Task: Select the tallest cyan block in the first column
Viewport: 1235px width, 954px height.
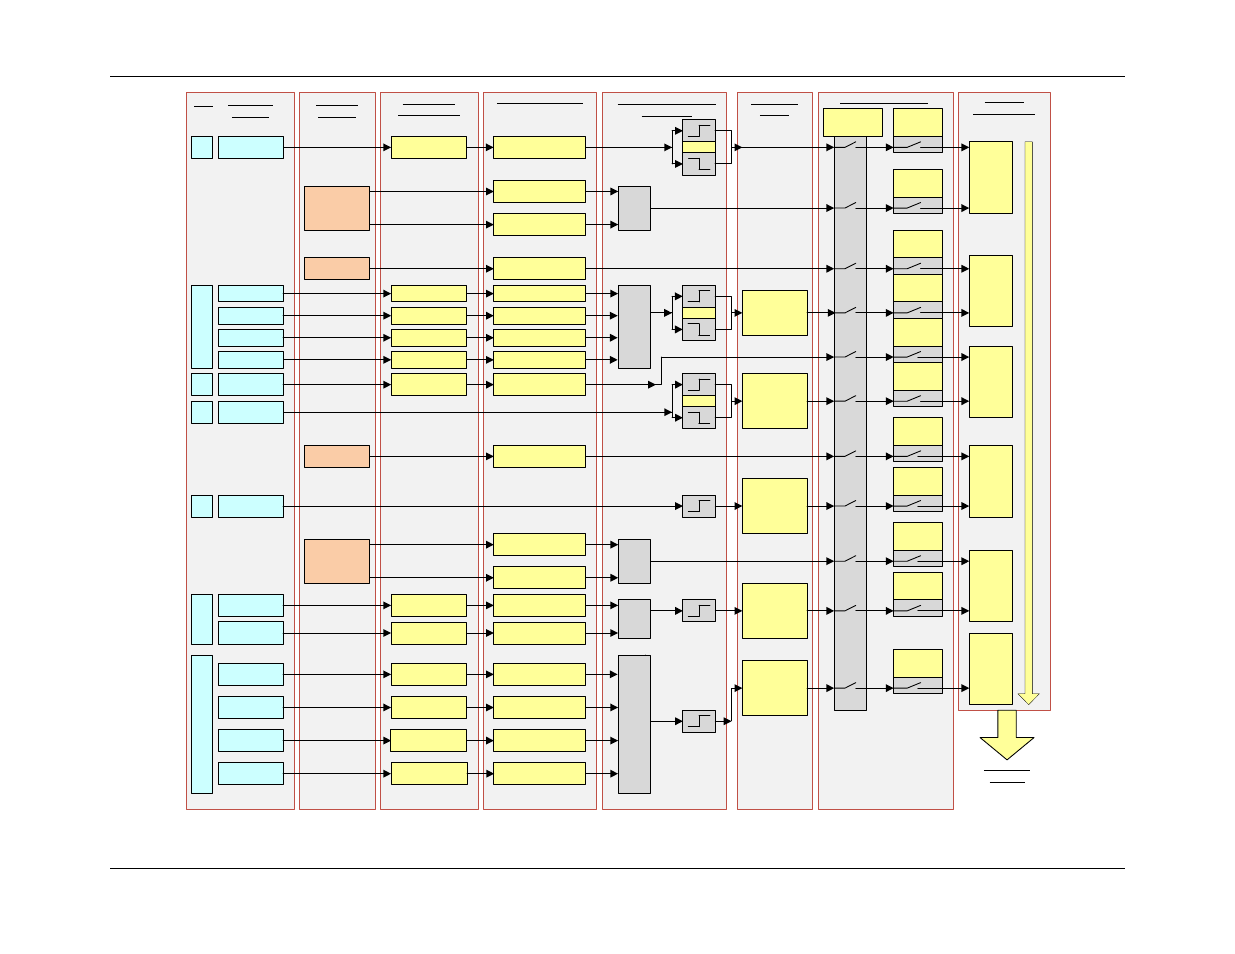Action: click(202, 724)
